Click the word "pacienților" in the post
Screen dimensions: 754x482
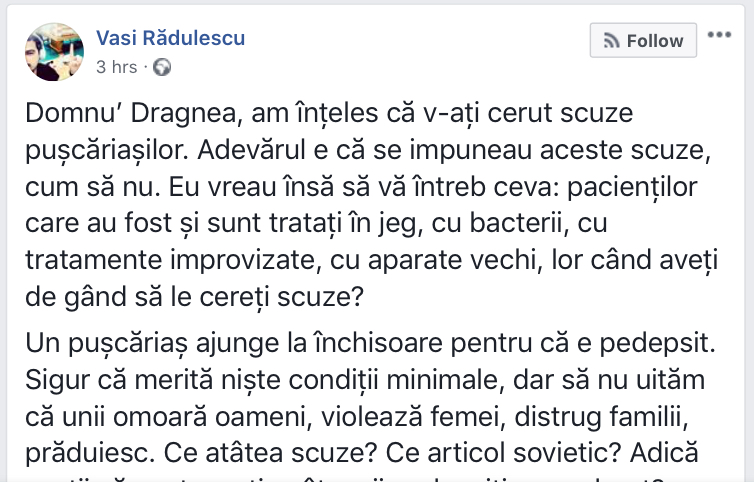(632, 187)
